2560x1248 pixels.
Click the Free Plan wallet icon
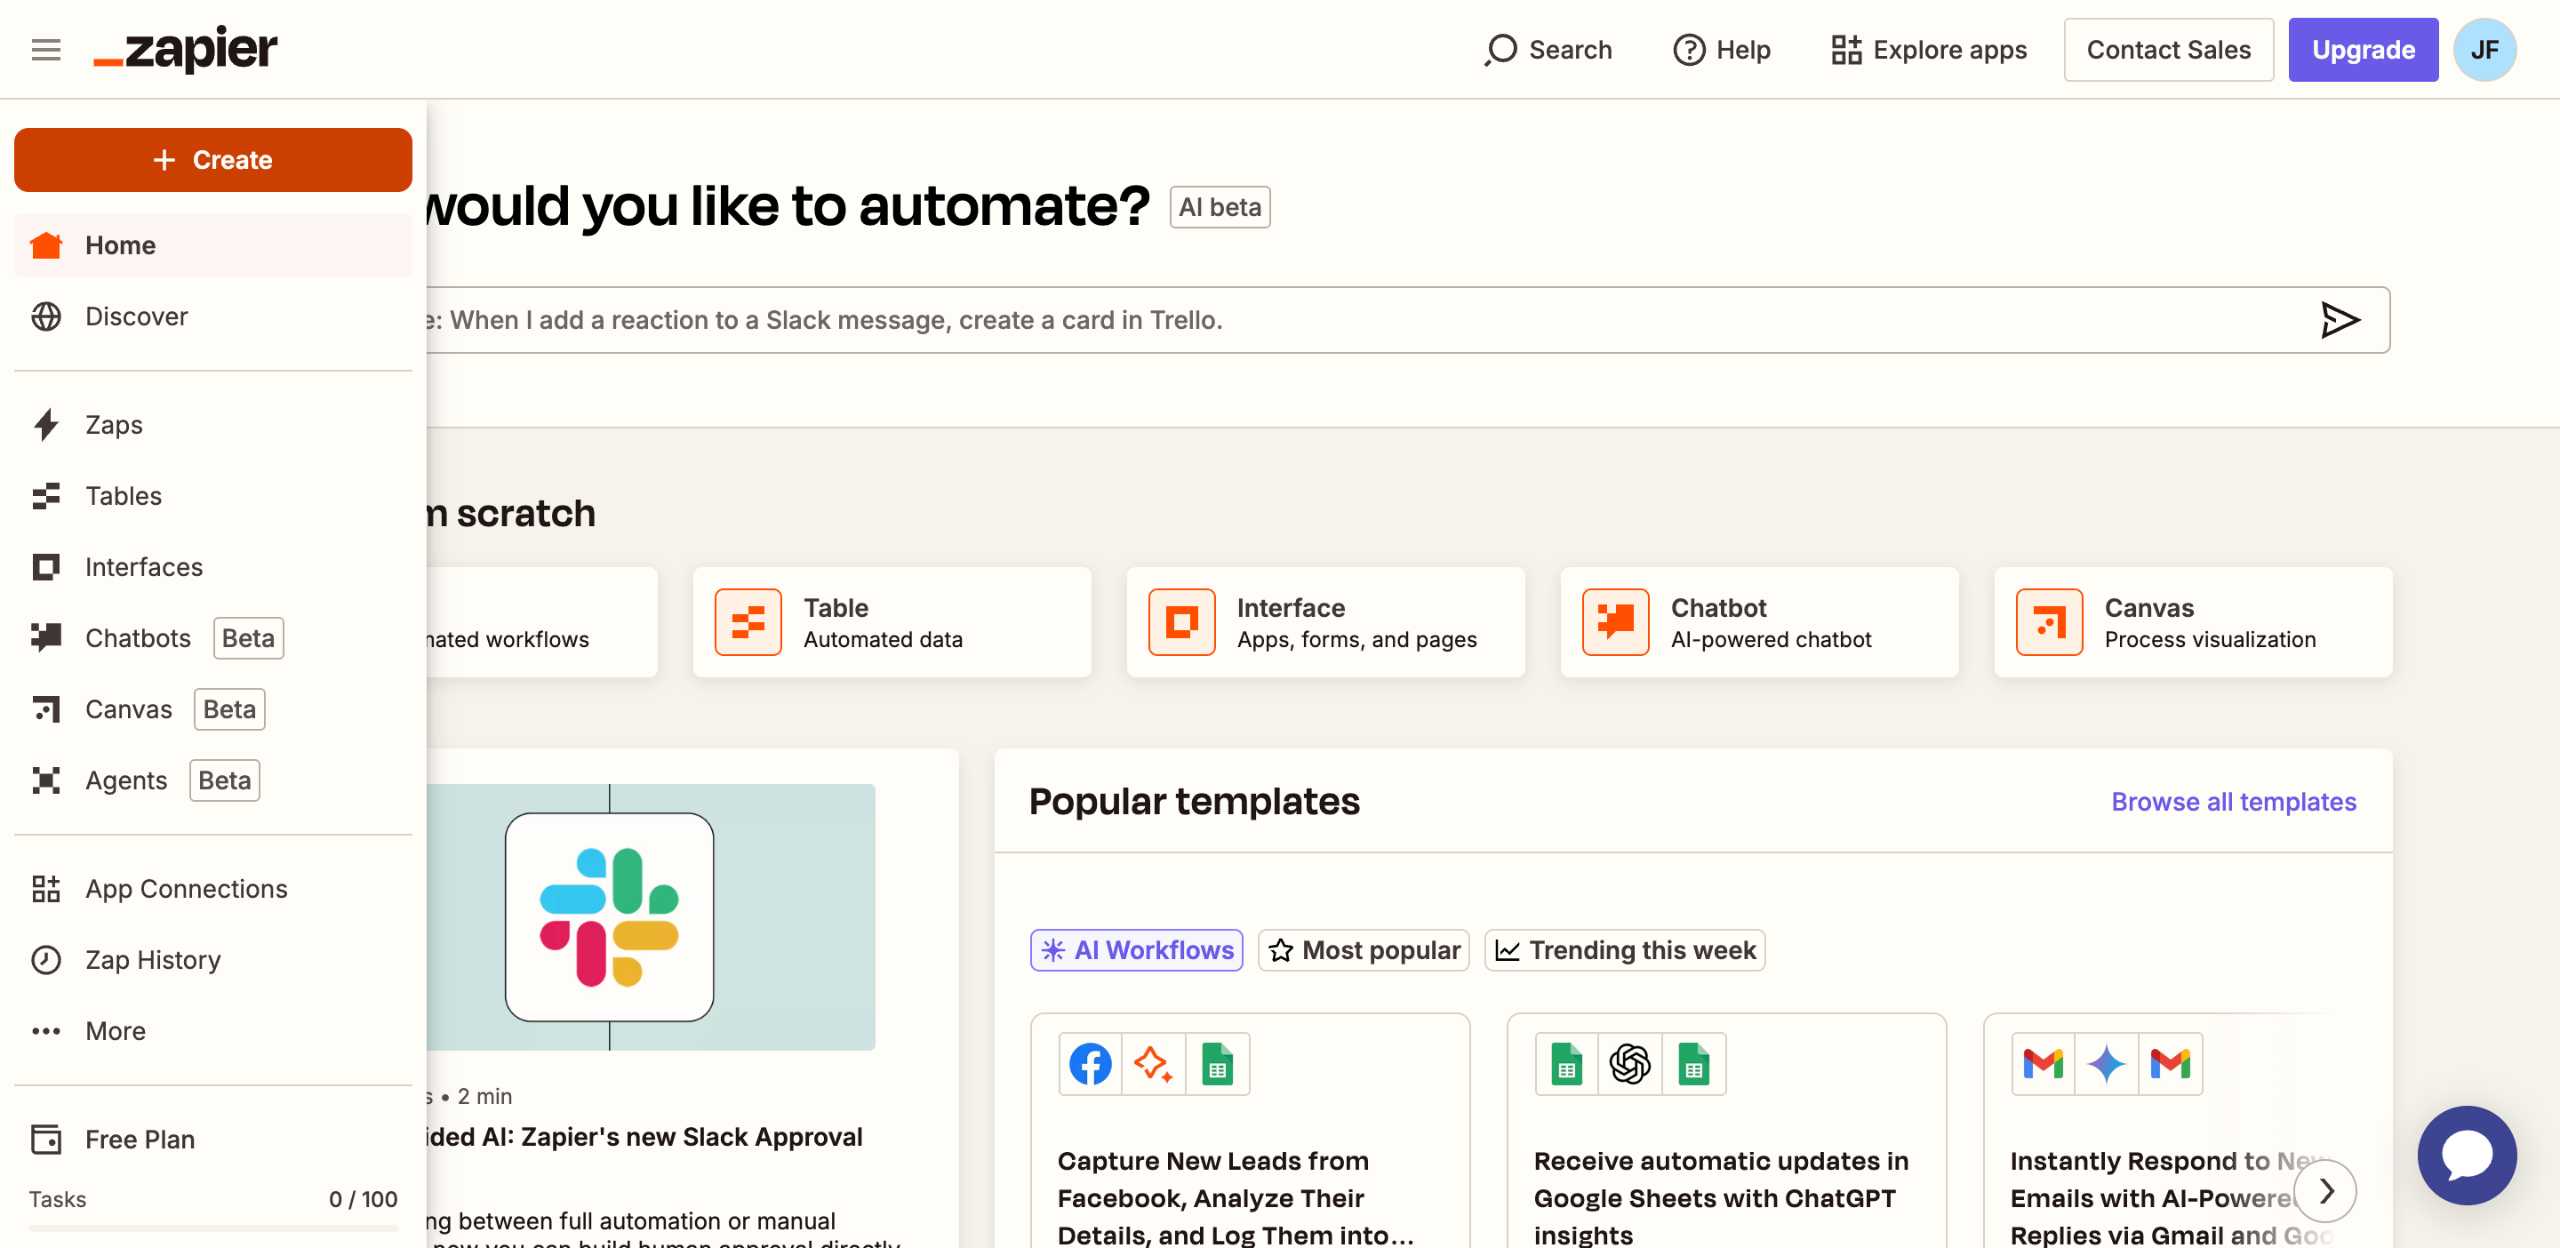(x=46, y=1139)
